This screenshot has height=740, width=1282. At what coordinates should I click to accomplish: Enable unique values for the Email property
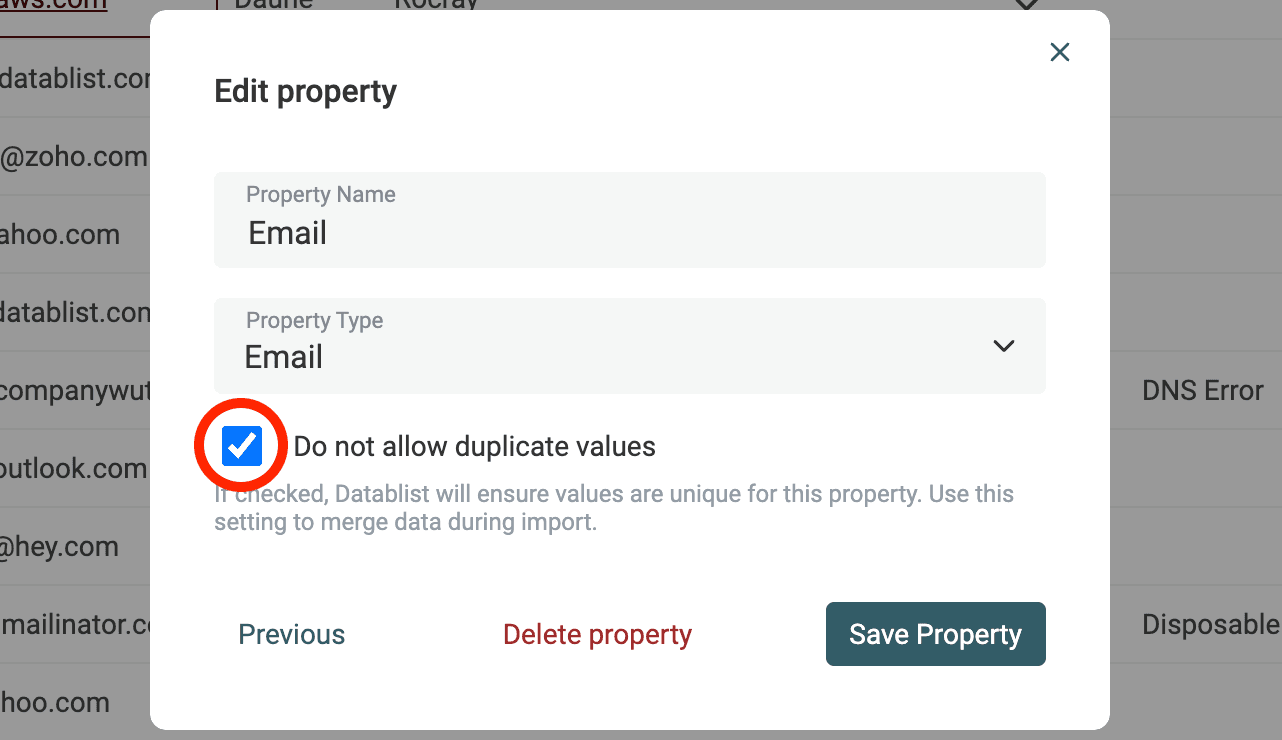point(240,444)
